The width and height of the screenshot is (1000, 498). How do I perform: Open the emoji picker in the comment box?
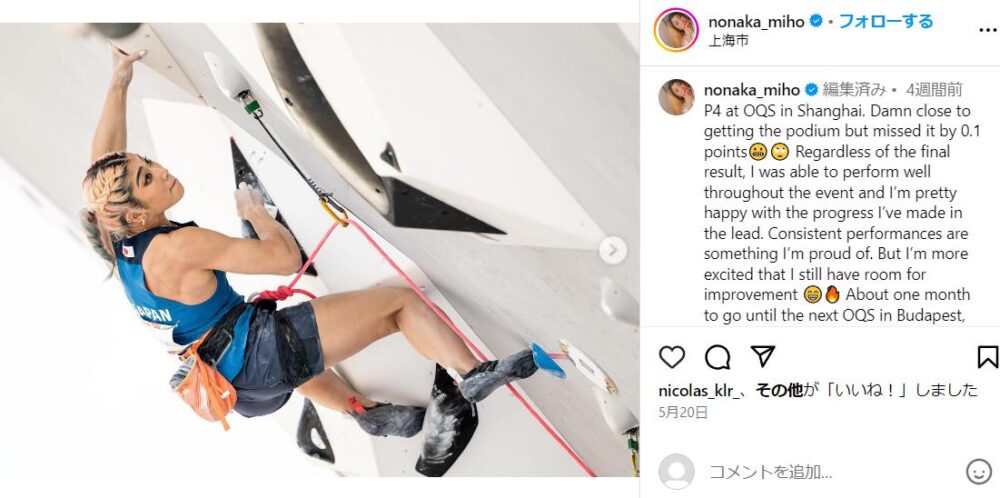pyautogui.click(x=978, y=472)
